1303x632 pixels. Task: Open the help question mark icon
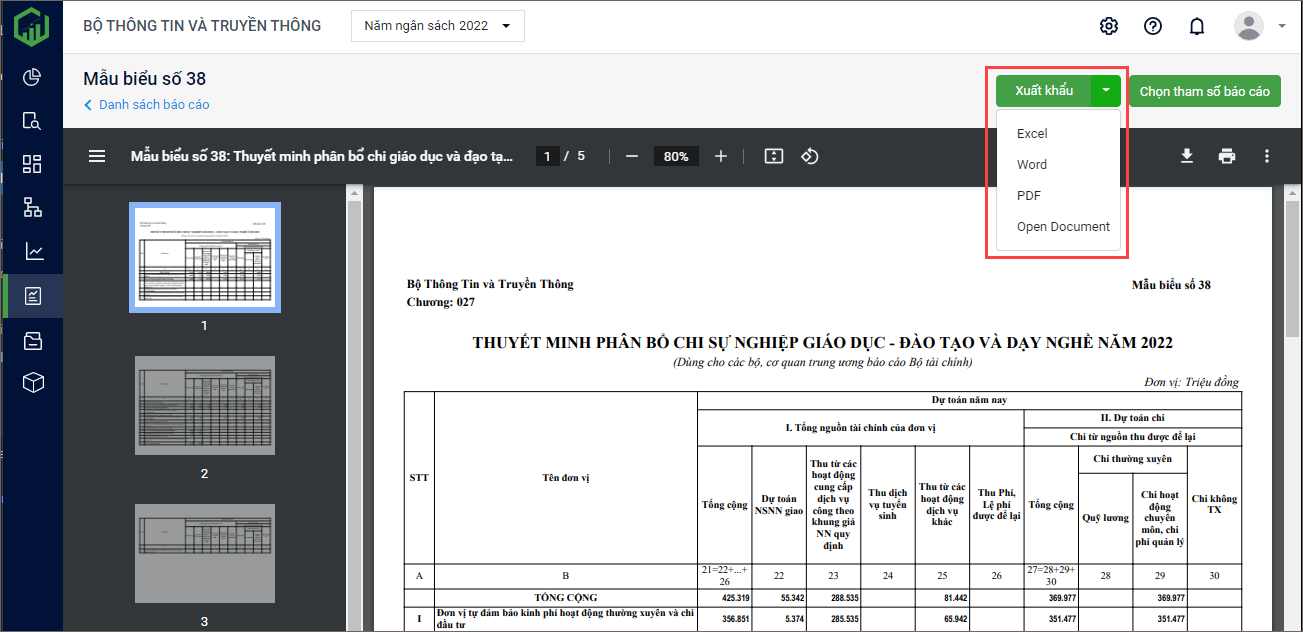[1152, 26]
